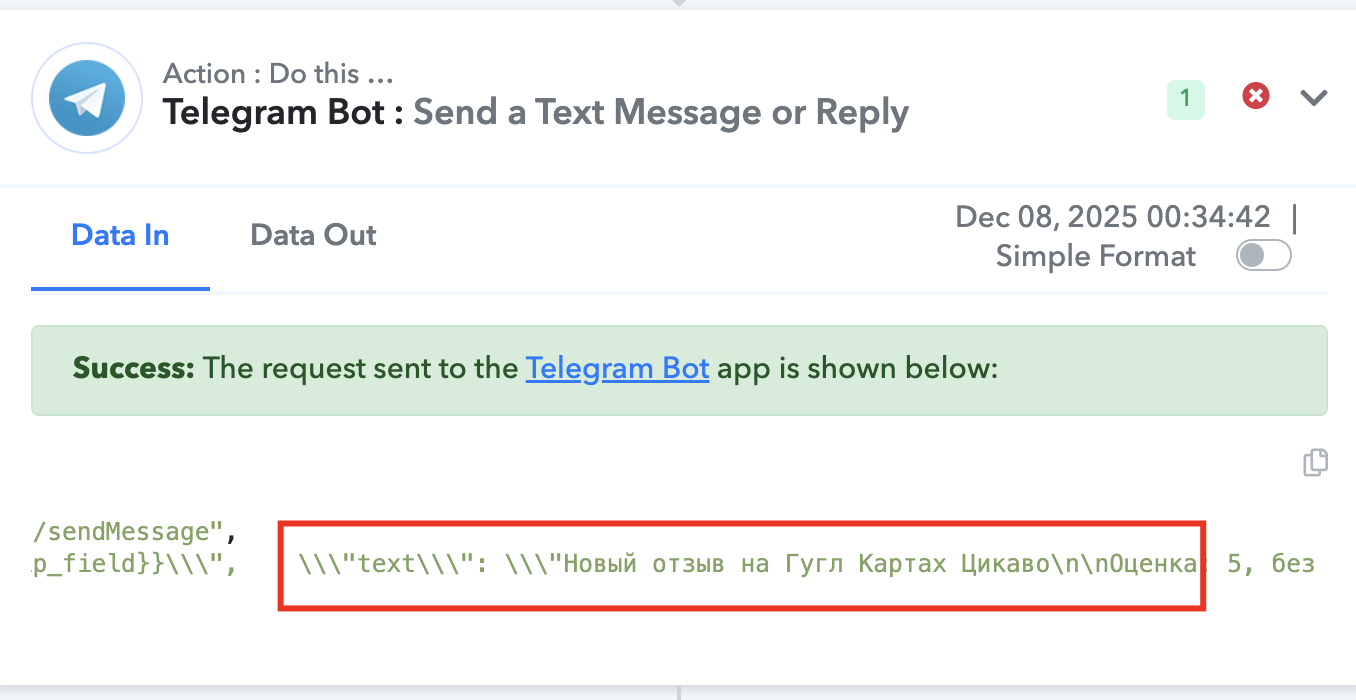
Task: Click the bold "Success:" word in the banner
Action: coord(133,368)
